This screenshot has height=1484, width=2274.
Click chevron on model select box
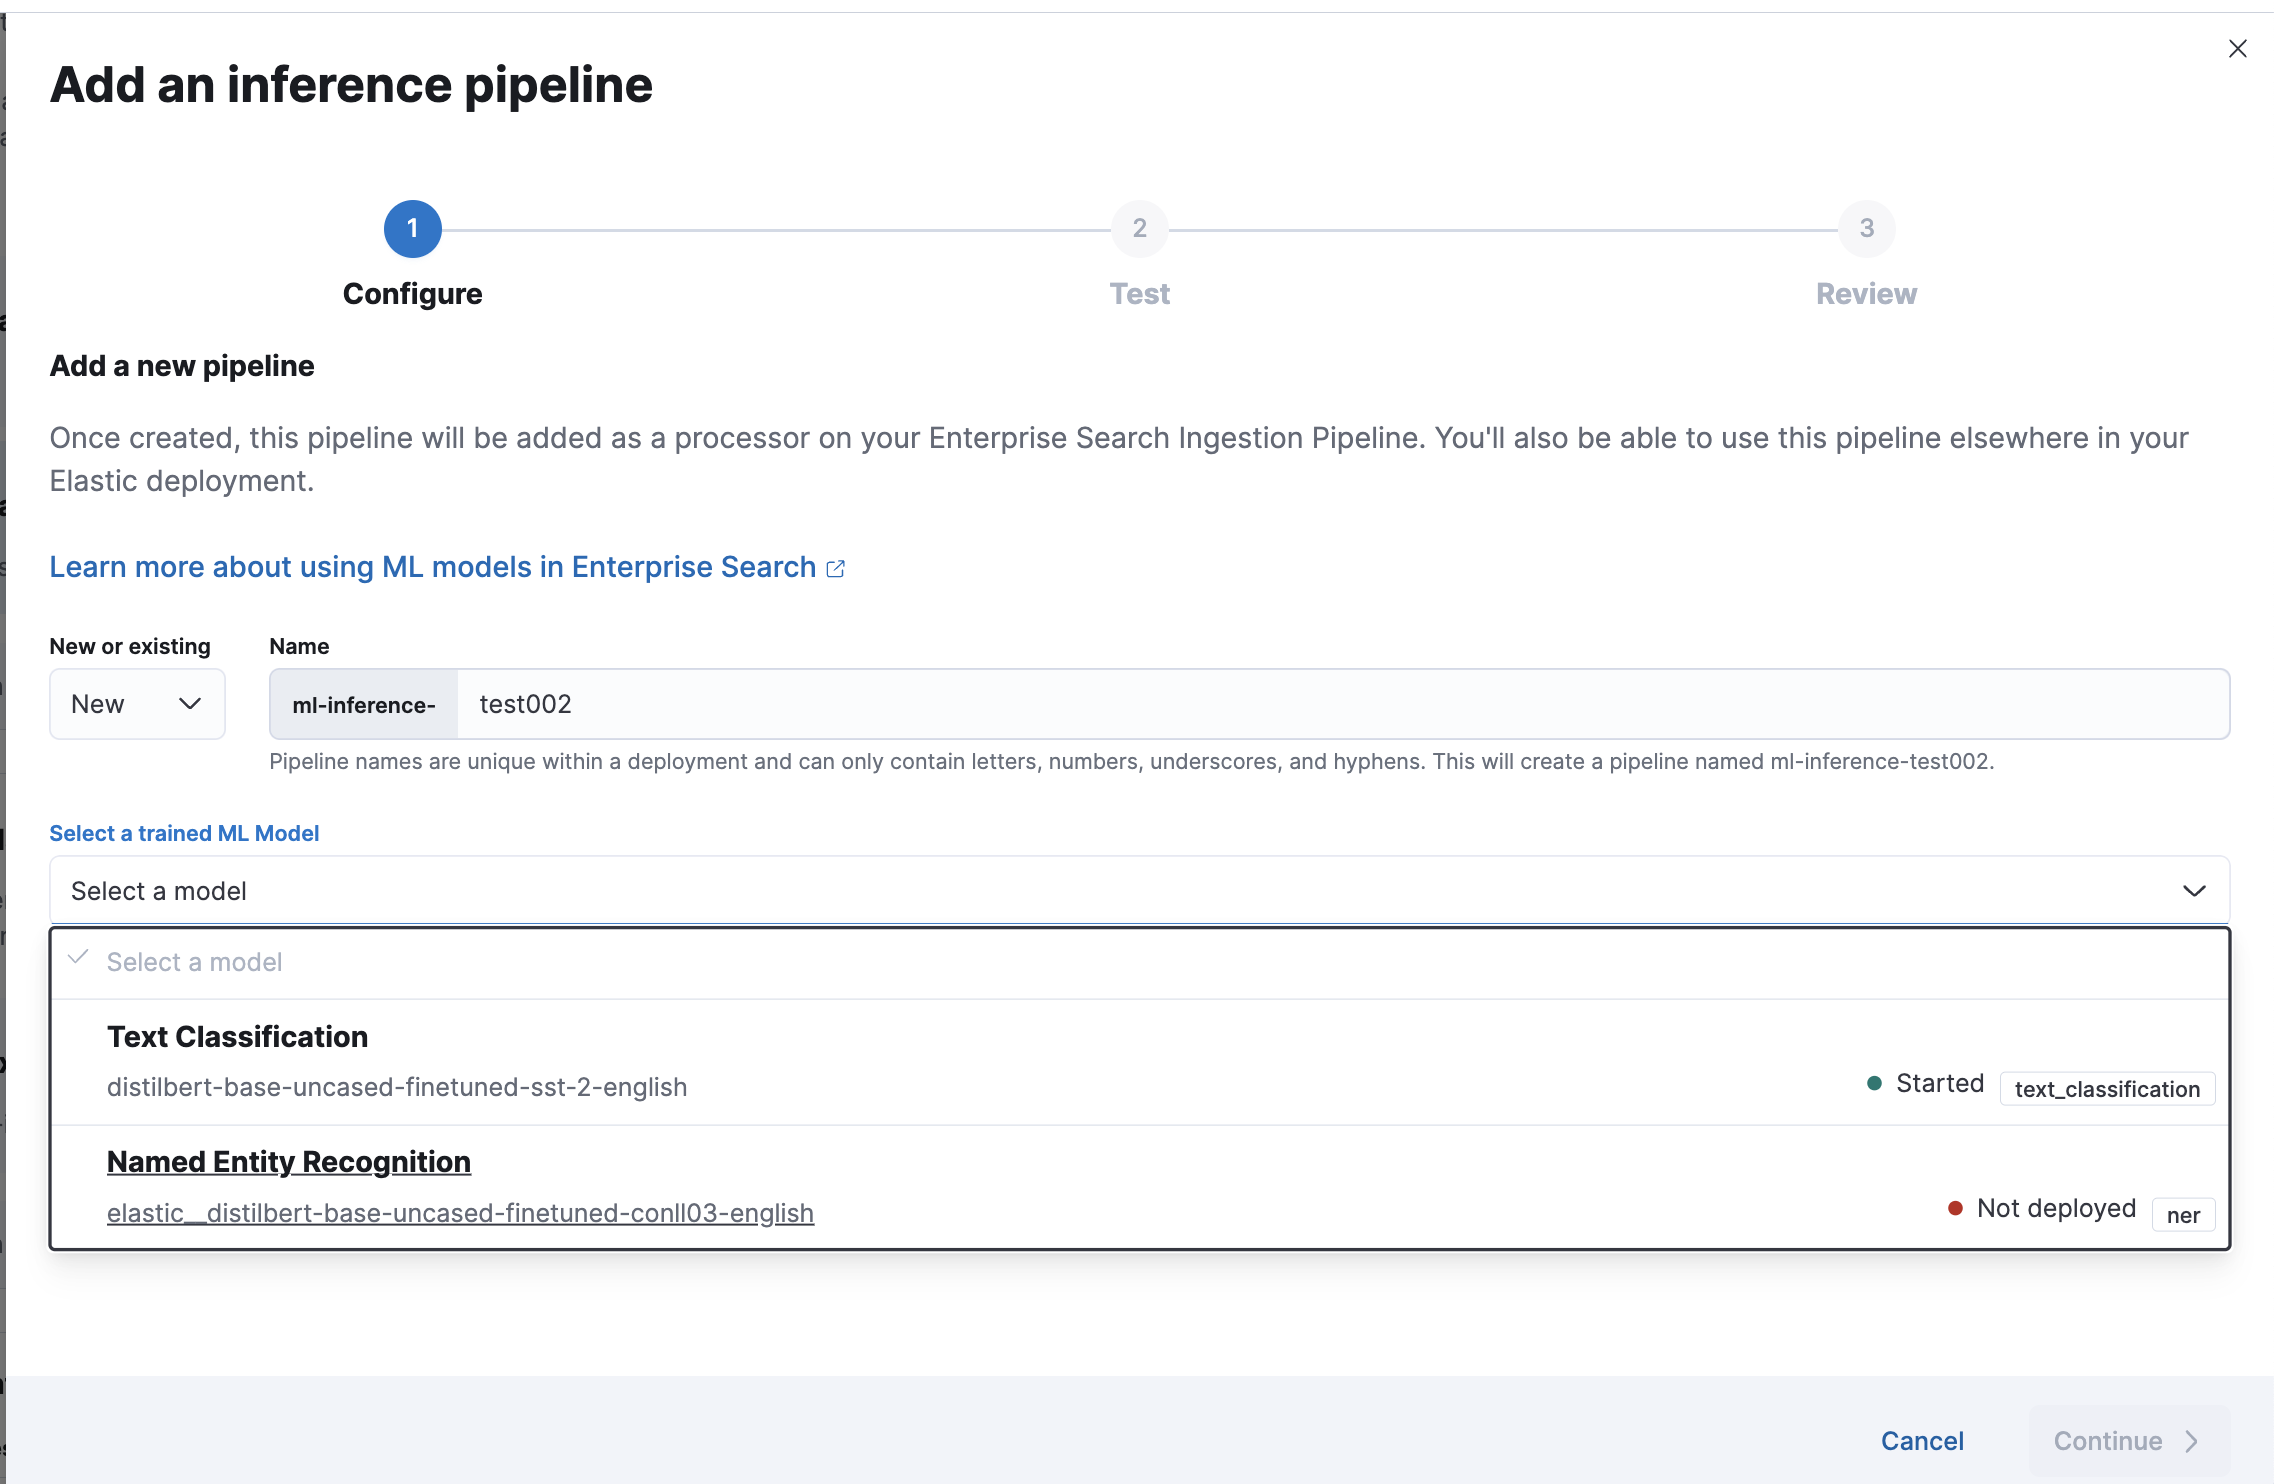pyautogui.click(x=2194, y=891)
